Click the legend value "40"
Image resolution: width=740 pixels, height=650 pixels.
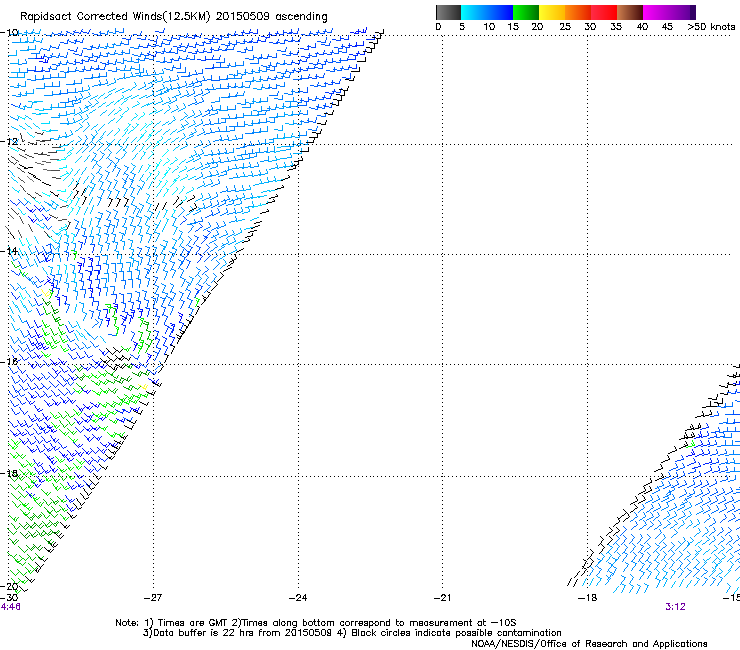[642, 27]
